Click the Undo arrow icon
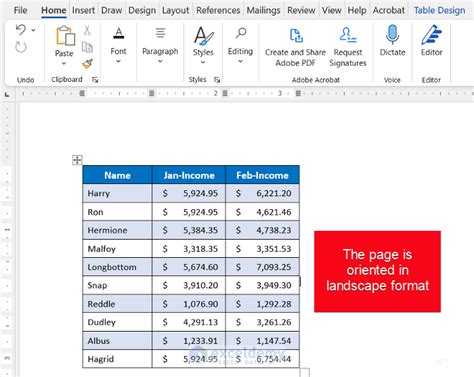Viewport: 474px width, 377px height. point(21,30)
